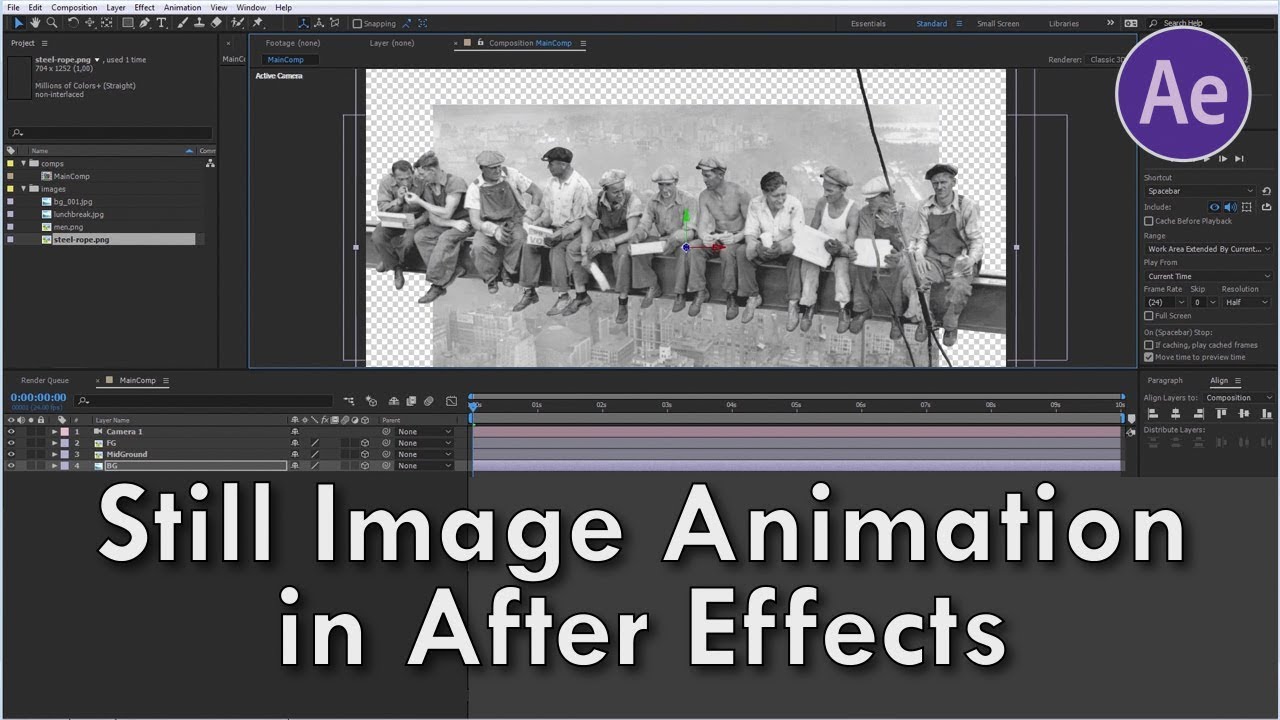Check Cache Before Playback
This screenshot has height=720, width=1280.
click(1148, 221)
